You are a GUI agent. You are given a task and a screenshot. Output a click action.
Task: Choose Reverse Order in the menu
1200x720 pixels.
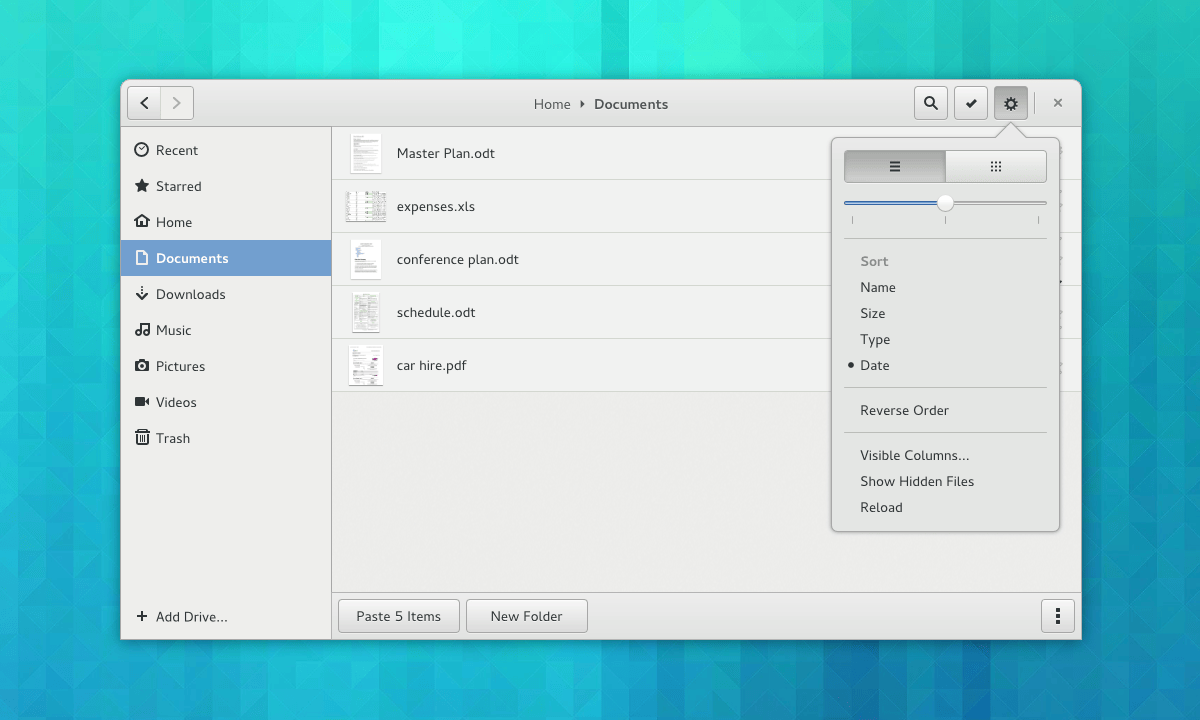click(904, 410)
